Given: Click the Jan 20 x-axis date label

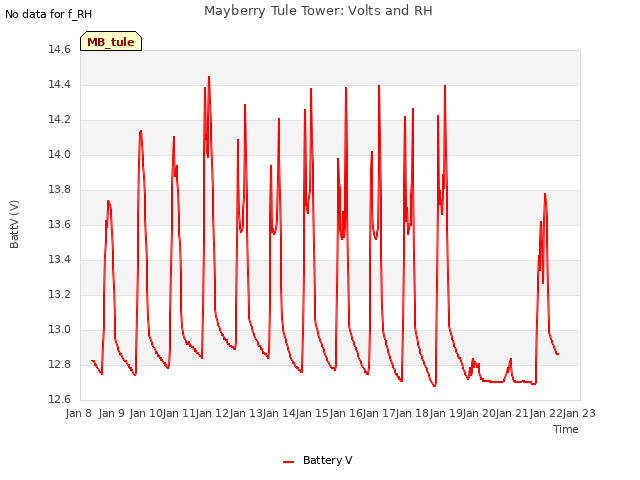Looking at the screenshot, I should (479, 413).
